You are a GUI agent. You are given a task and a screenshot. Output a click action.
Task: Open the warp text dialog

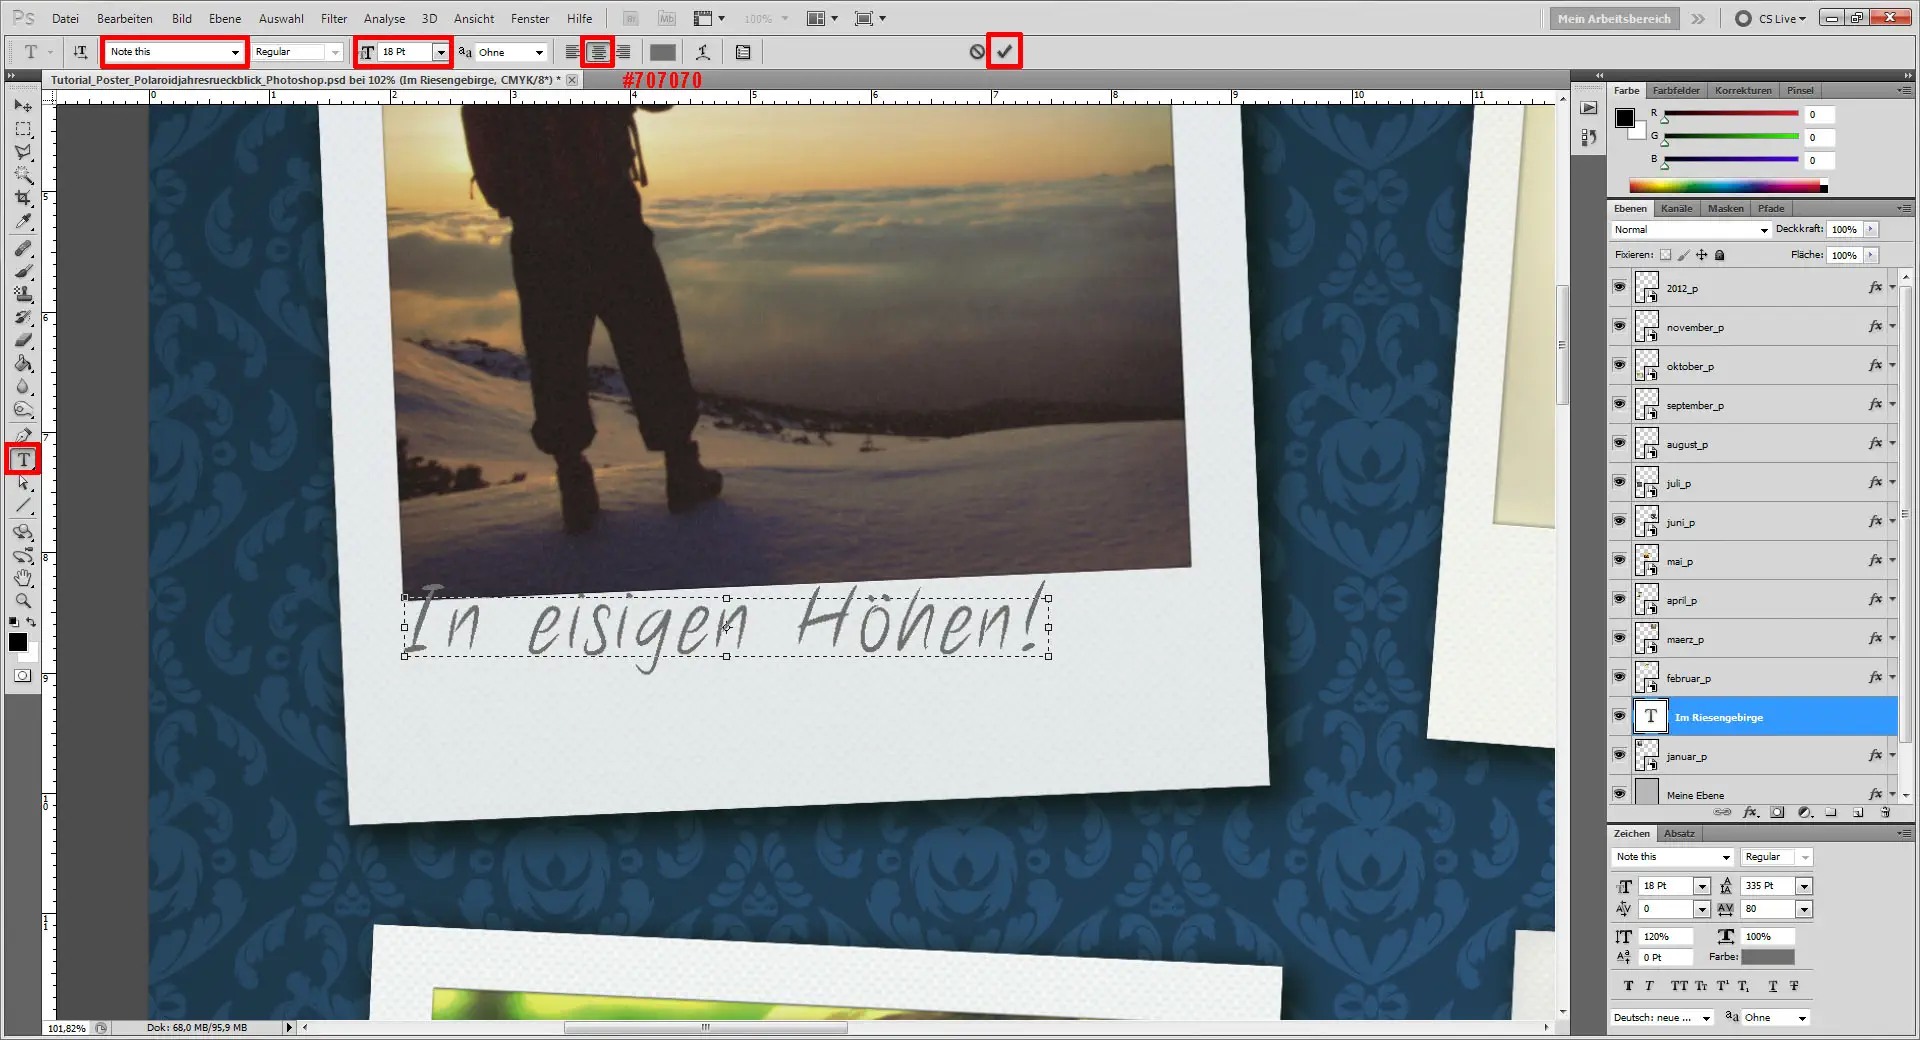(704, 52)
